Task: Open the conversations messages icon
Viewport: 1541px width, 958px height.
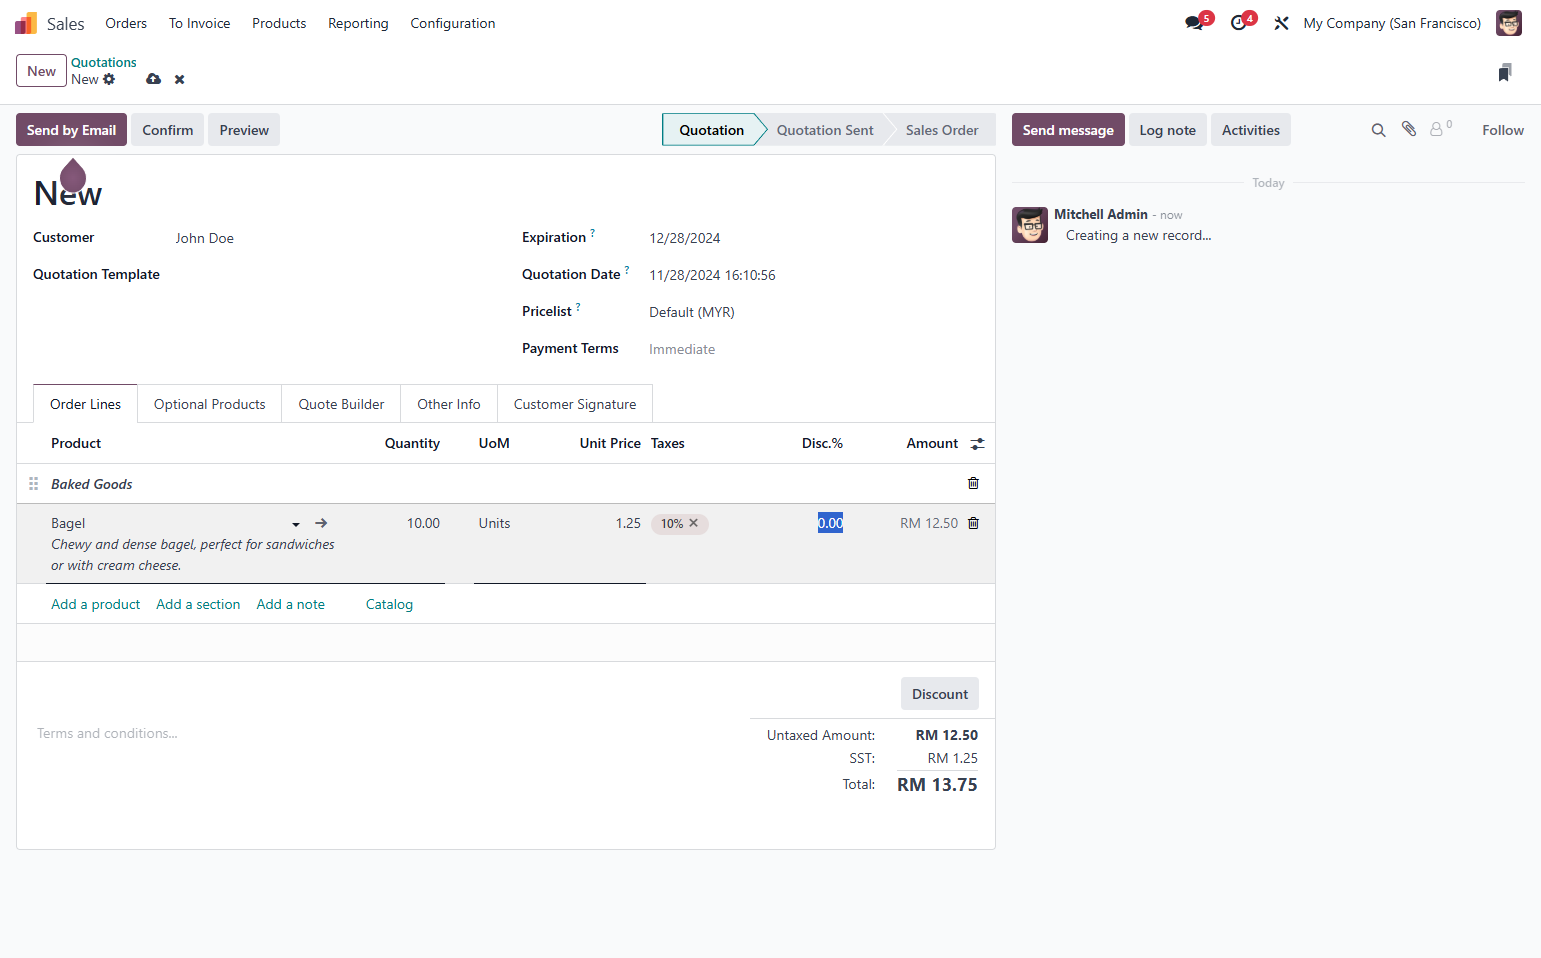Action: (x=1194, y=23)
